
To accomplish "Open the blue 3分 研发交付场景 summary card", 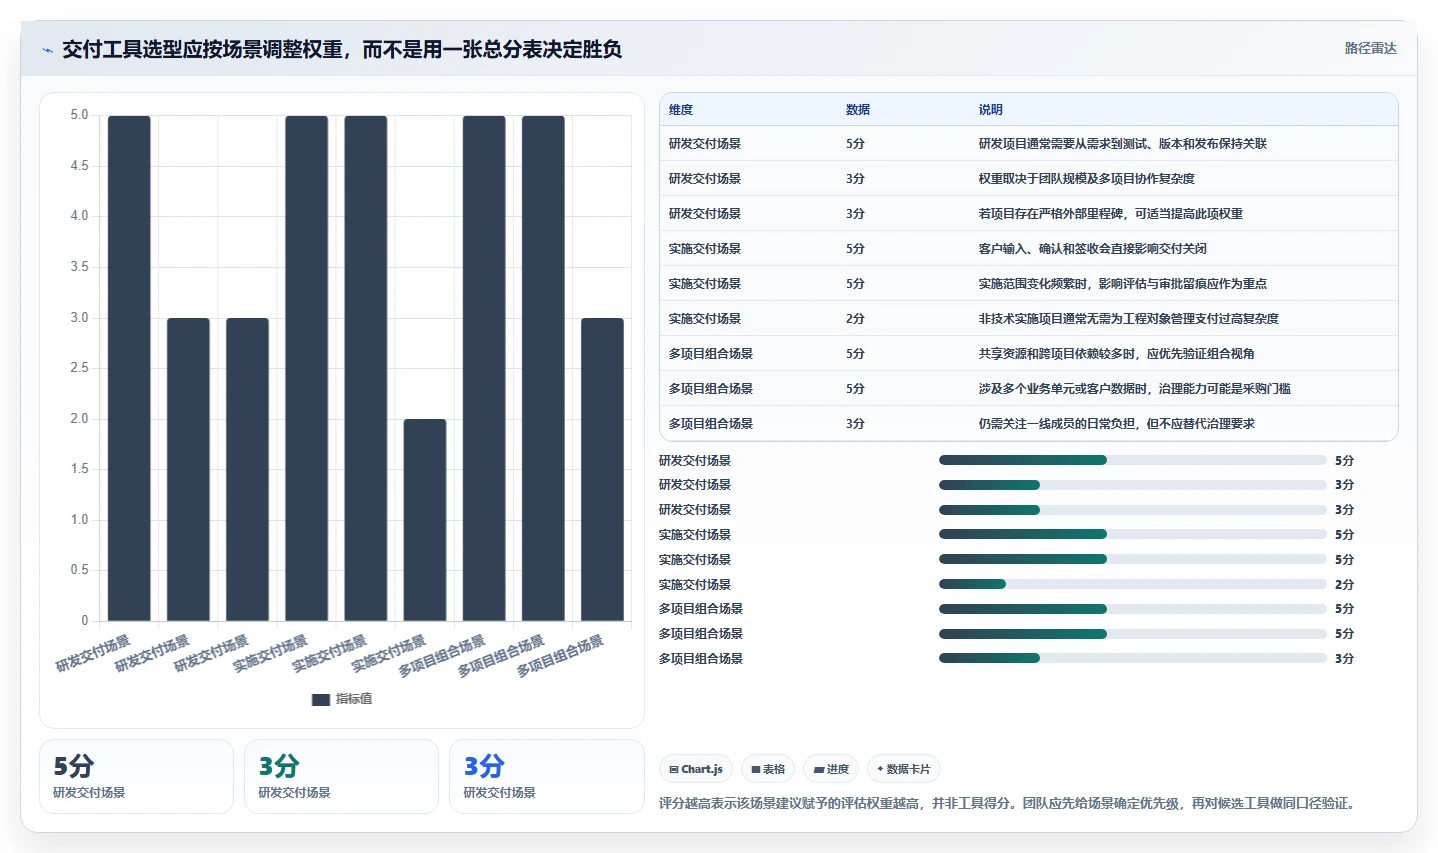I will [x=546, y=776].
